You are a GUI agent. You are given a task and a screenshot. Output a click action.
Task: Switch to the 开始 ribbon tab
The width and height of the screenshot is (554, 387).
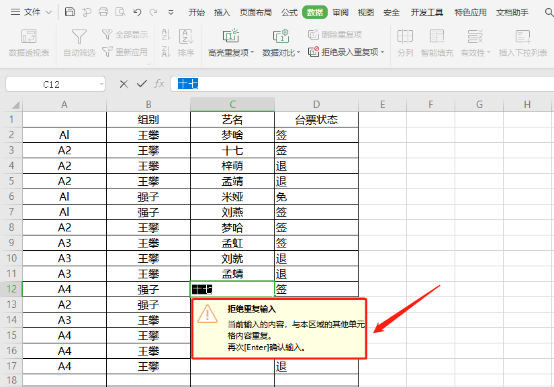(x=196, y=12)
